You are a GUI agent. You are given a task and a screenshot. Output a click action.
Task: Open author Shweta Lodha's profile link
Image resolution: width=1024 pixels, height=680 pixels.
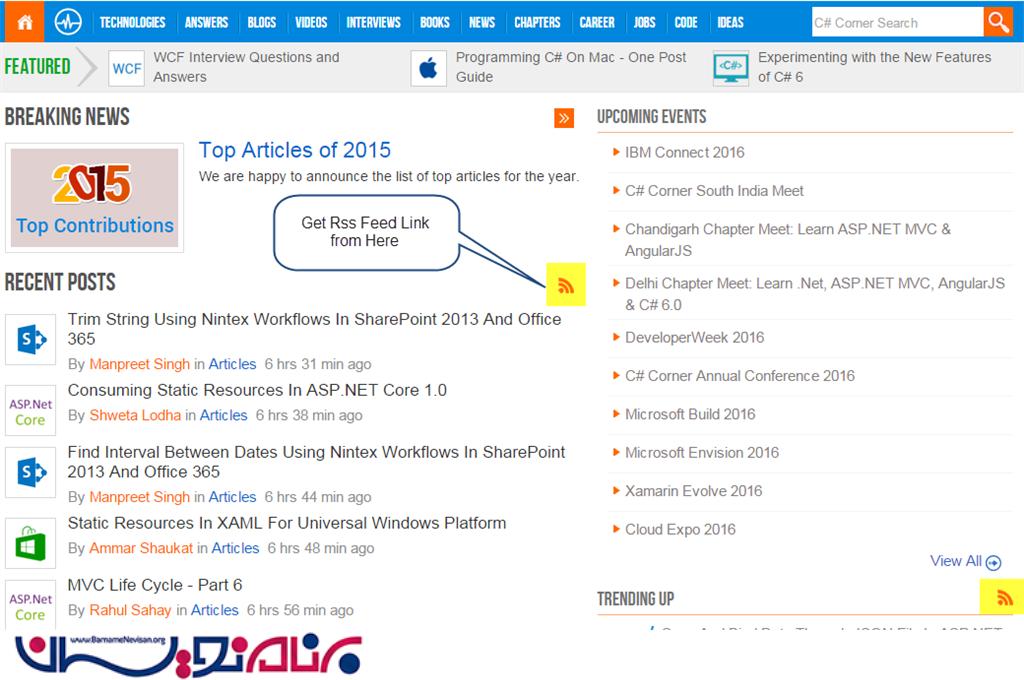[135, 415]
